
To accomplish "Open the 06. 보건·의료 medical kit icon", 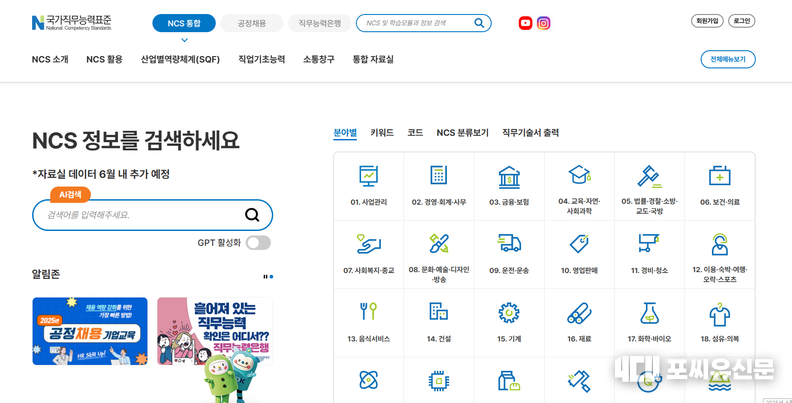I will [719, 176].
